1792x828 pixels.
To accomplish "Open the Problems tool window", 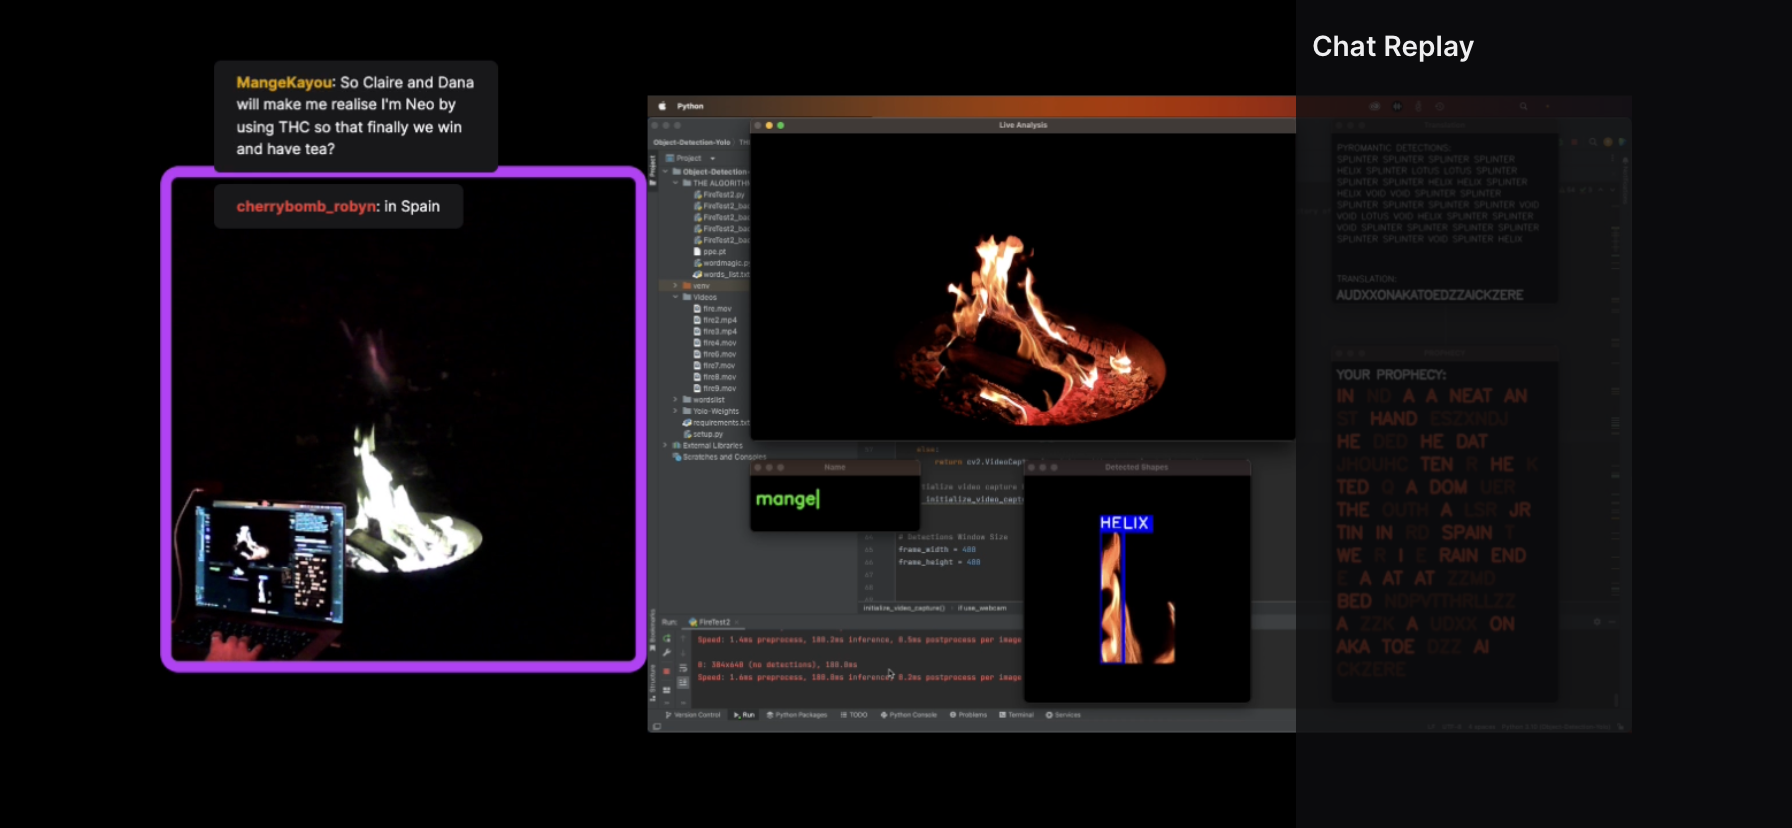I will pyautogui.click(x=968, y=715).
